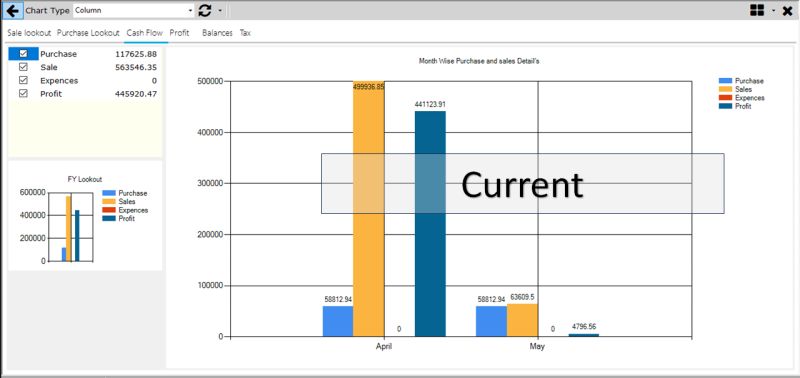This screenshot has height=378, width=800.
Task: Open the Balances tab
Action: click(217, 33)
